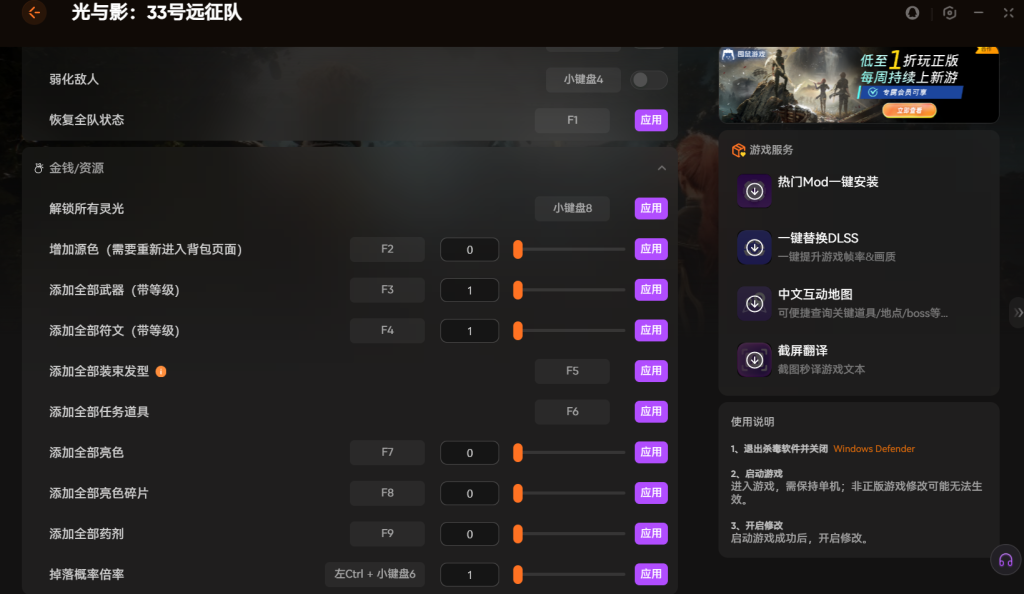1024x594 pixels.
Task: Click the 截屏翻译 icon
Action: (754, 359)
